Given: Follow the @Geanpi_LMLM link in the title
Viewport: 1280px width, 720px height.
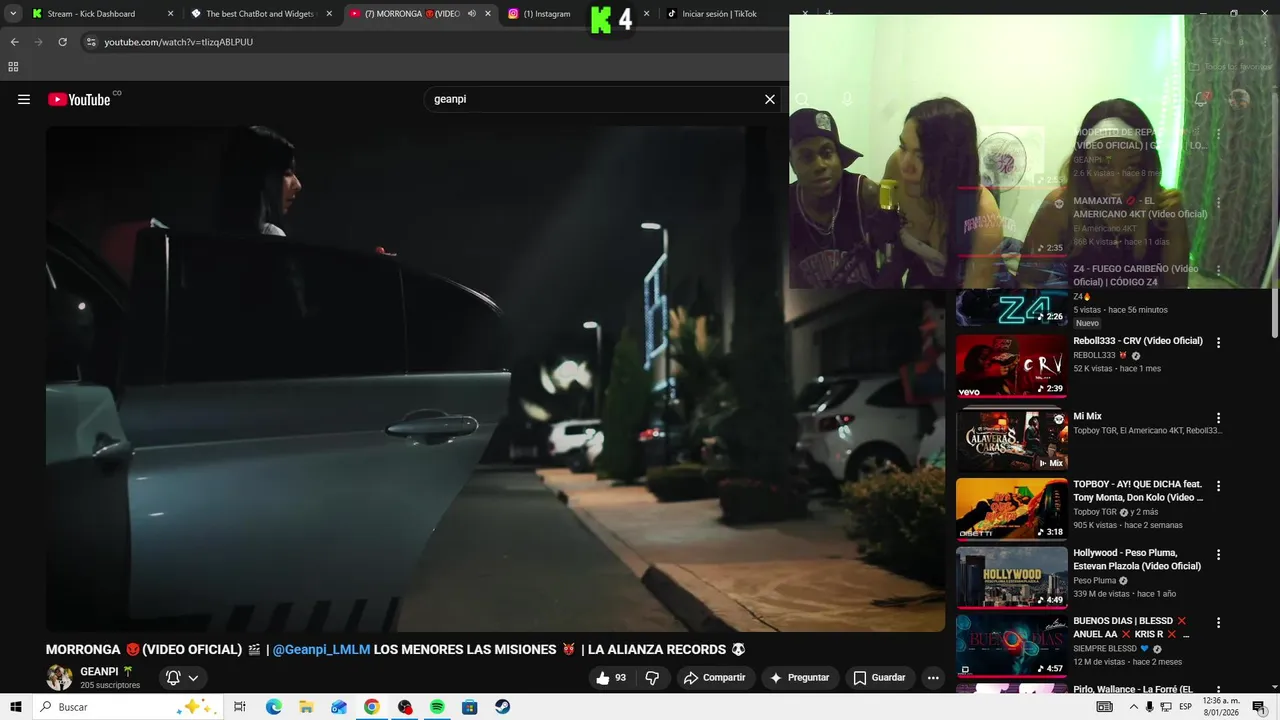Looking at the screenshot, I should point(321,649).
